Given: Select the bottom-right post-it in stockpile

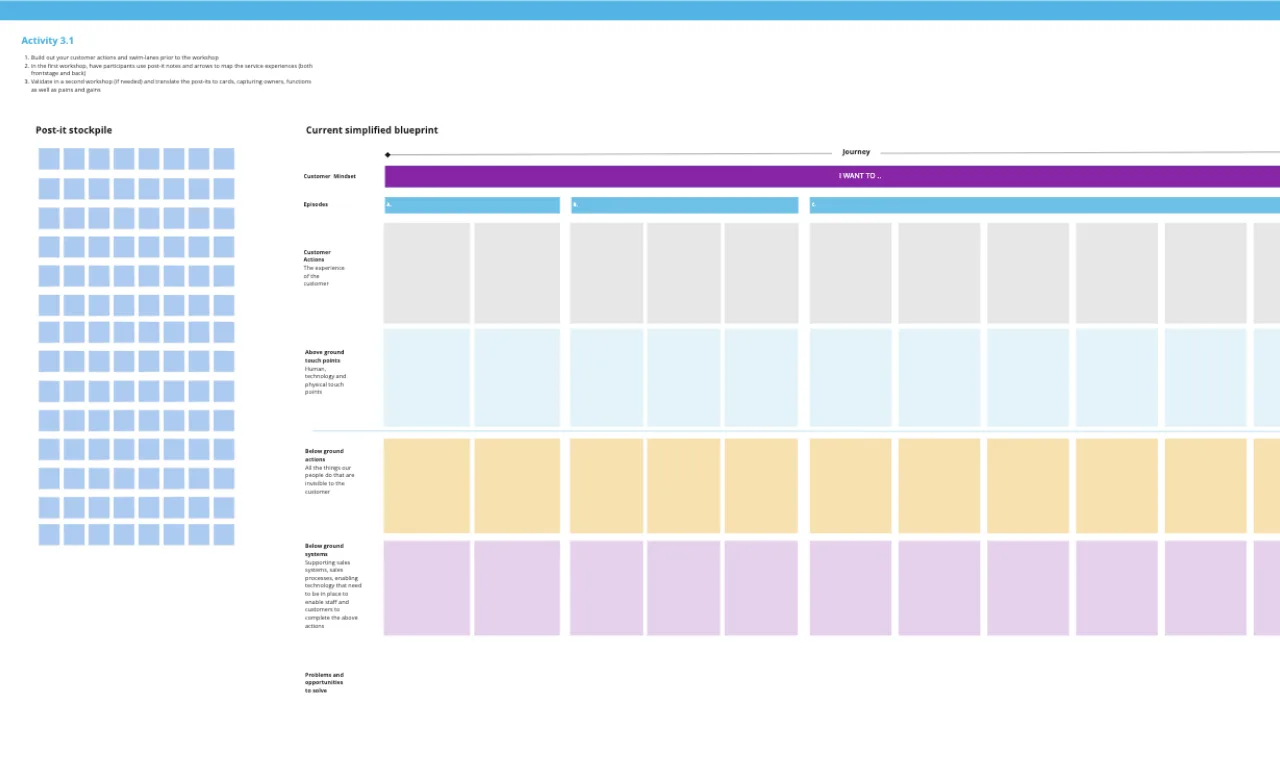Looking at the screenshot, I should (x=223, y=536).
